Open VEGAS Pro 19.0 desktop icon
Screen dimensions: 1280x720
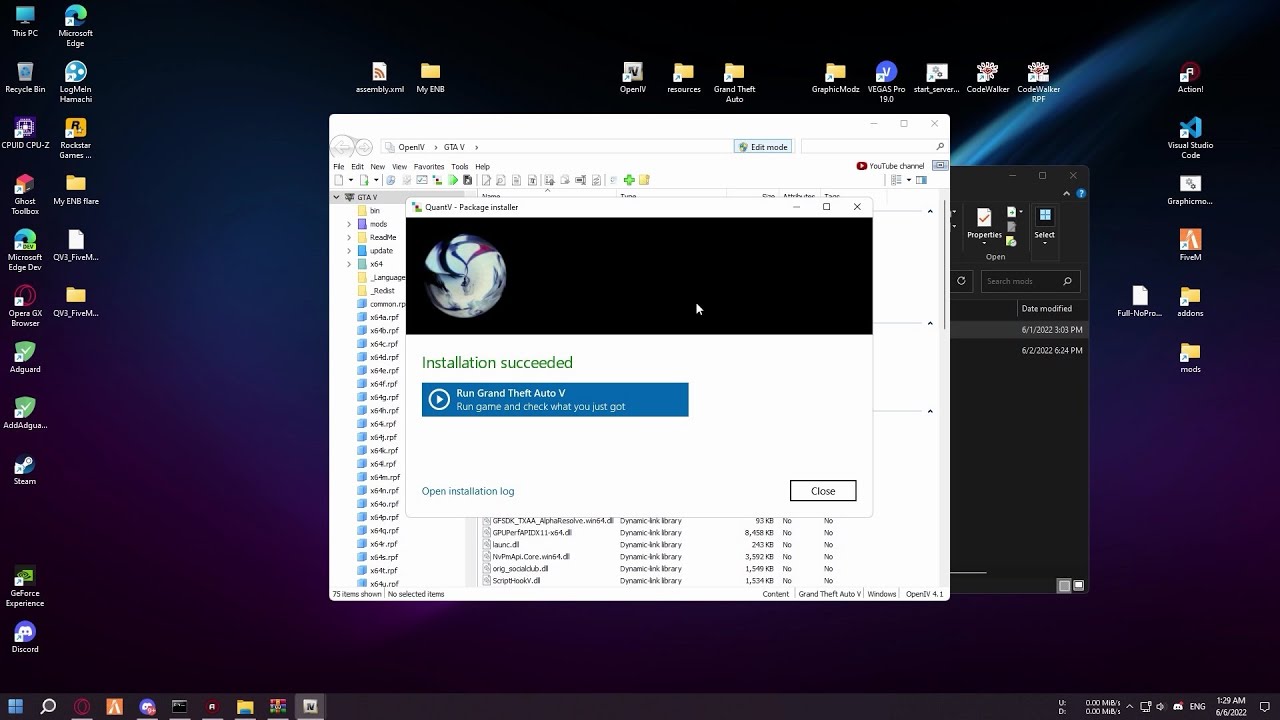(886, 82)
